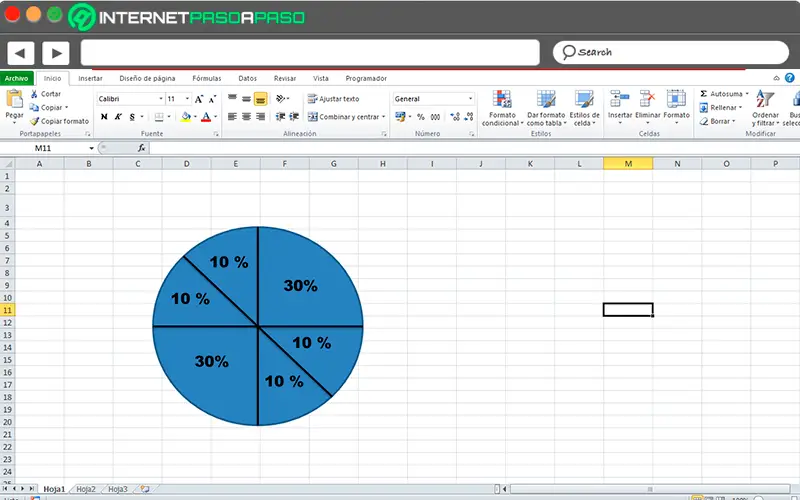Increase font size with the large A

click(199, 99)
